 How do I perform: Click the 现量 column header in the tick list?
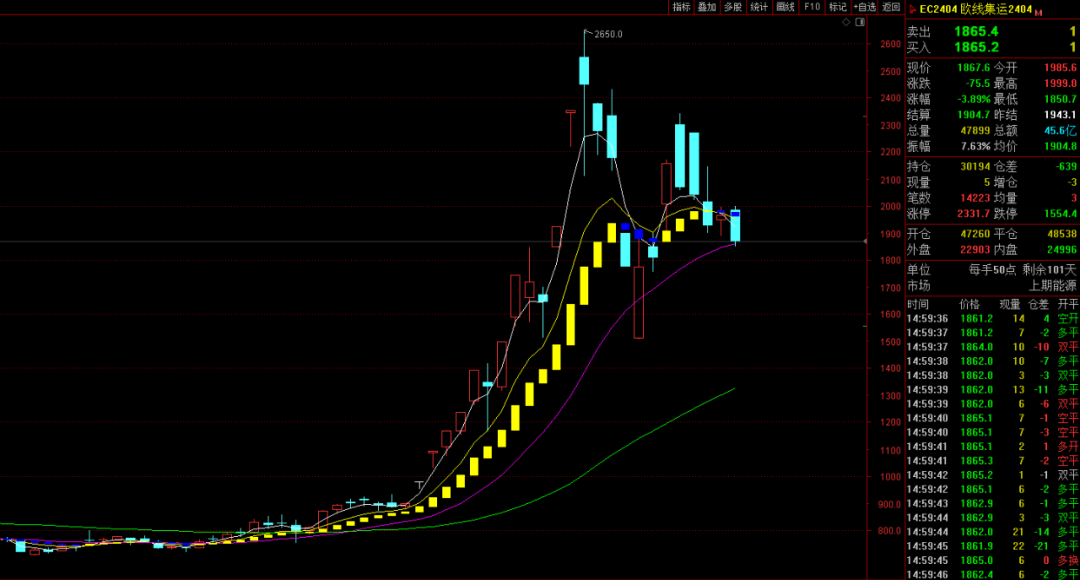(1009, 304)
